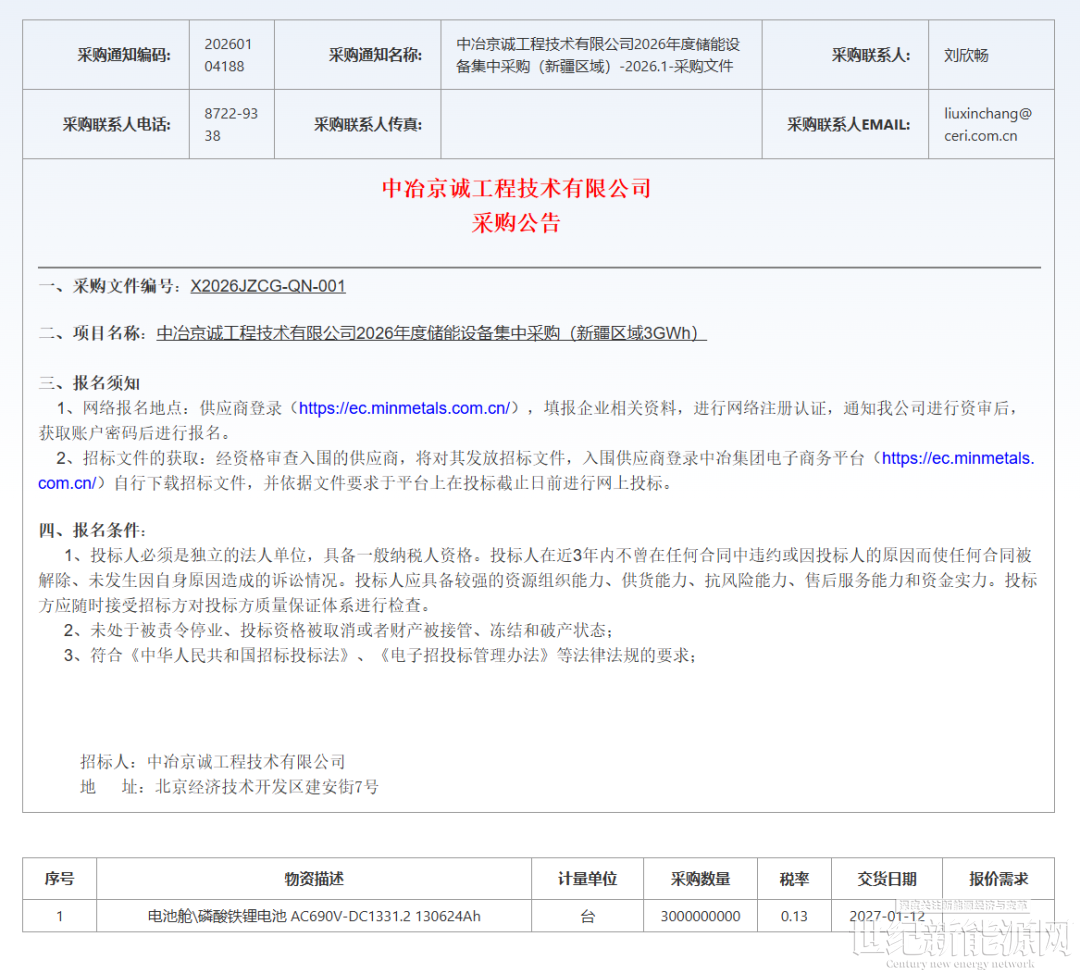Select the 采购数量 column header
The width and height of the screenshot is (1080, 974).
pos(700,879)
